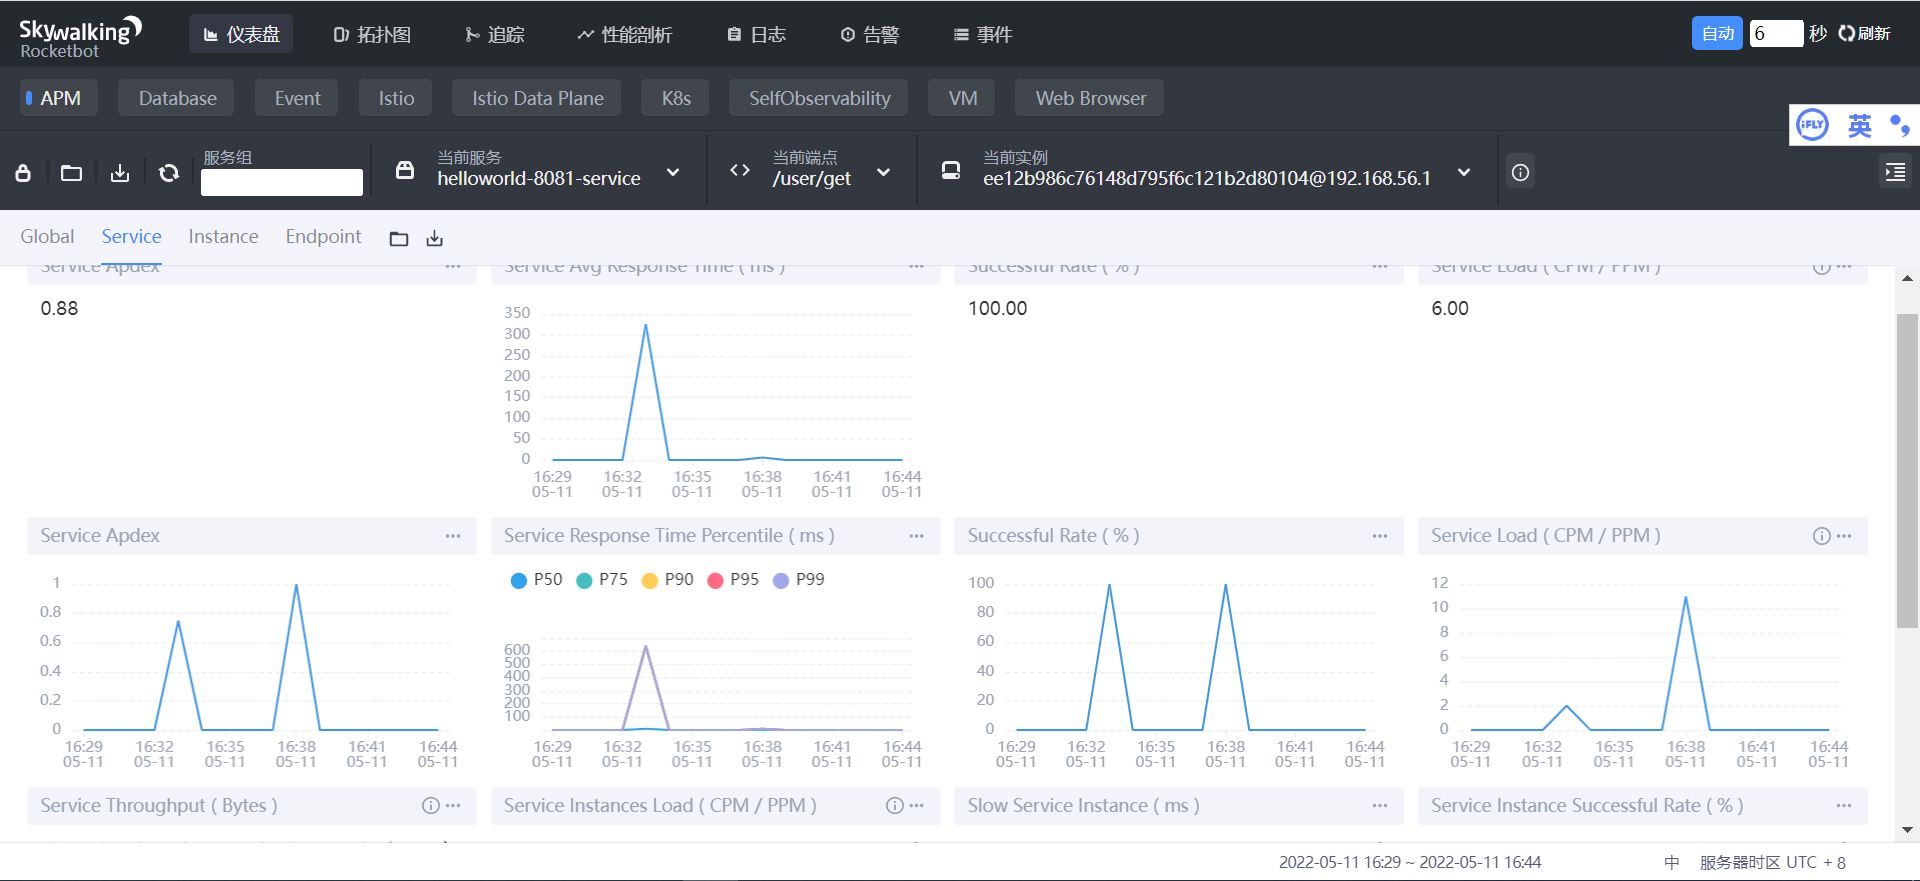The image size is (1920, 881).
Task: Open more options on lower Service Load panel
Action: [1845, 536]
